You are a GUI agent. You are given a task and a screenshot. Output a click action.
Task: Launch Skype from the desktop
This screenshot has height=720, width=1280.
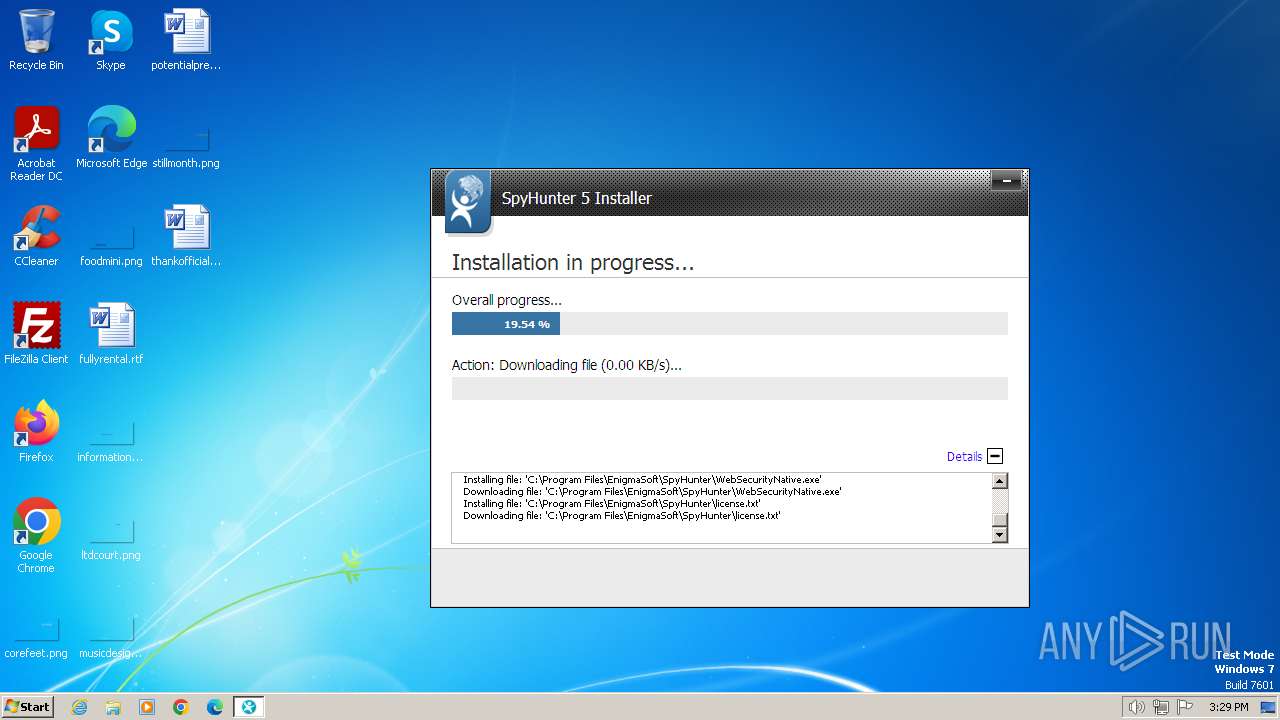[x=110, y=40]
